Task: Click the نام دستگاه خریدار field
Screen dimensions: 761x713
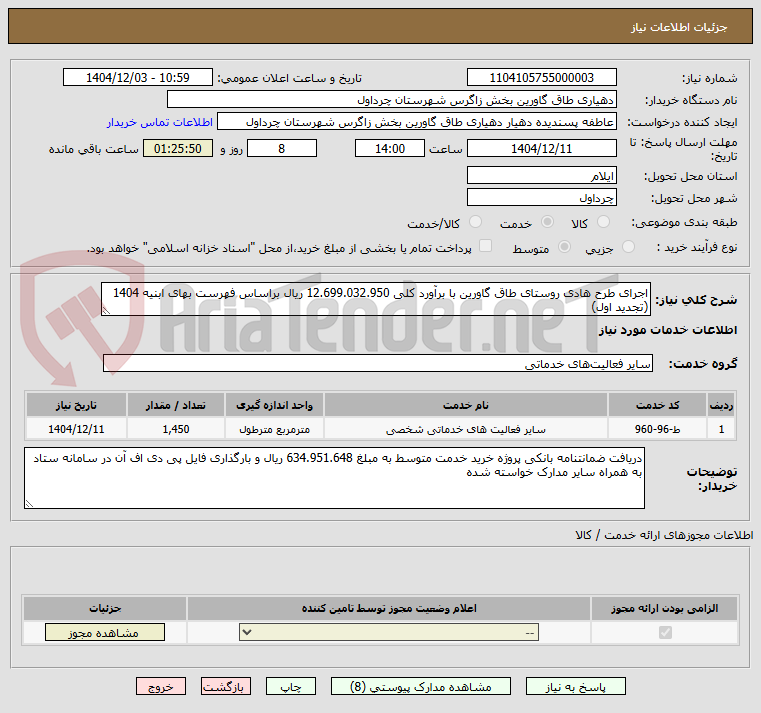Action: (x=392, y=99)
